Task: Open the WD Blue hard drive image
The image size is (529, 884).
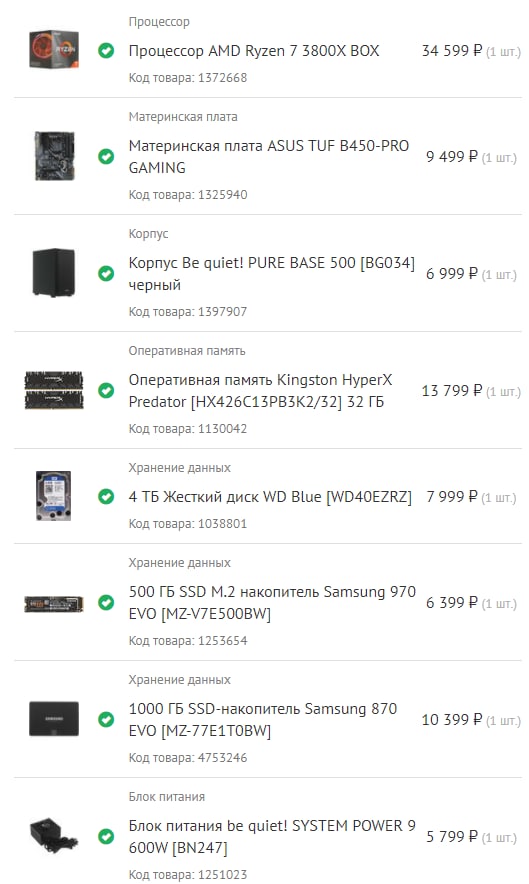Action: [x=54, y=496]
